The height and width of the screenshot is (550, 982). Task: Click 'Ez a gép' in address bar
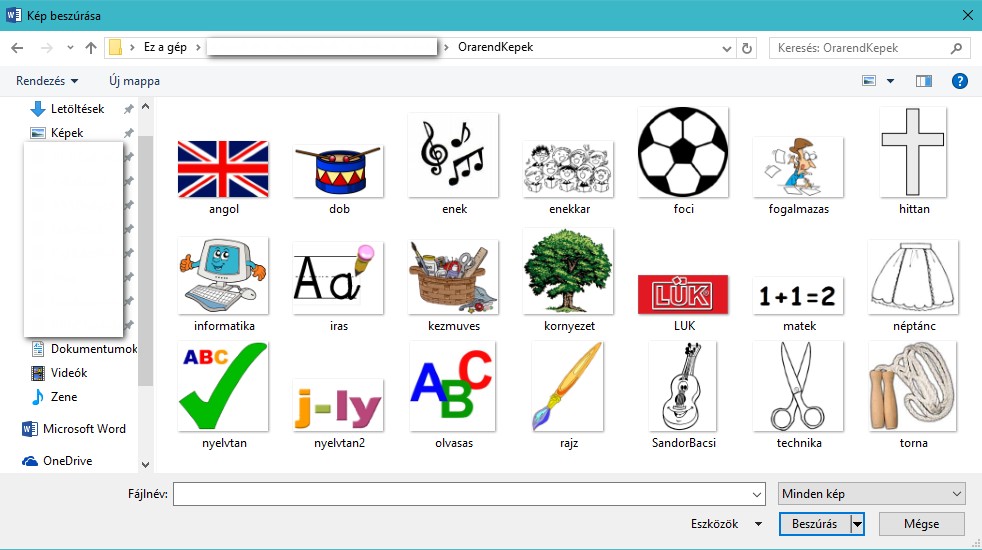click(165, 47)
